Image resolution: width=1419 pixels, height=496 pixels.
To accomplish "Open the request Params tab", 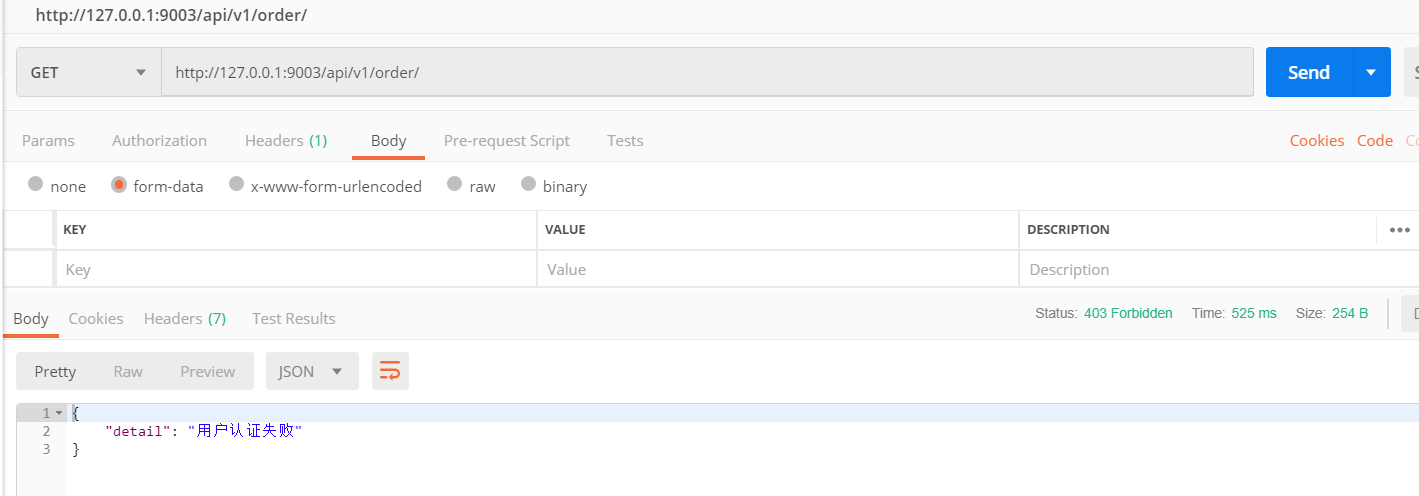I will coord(48,141).
